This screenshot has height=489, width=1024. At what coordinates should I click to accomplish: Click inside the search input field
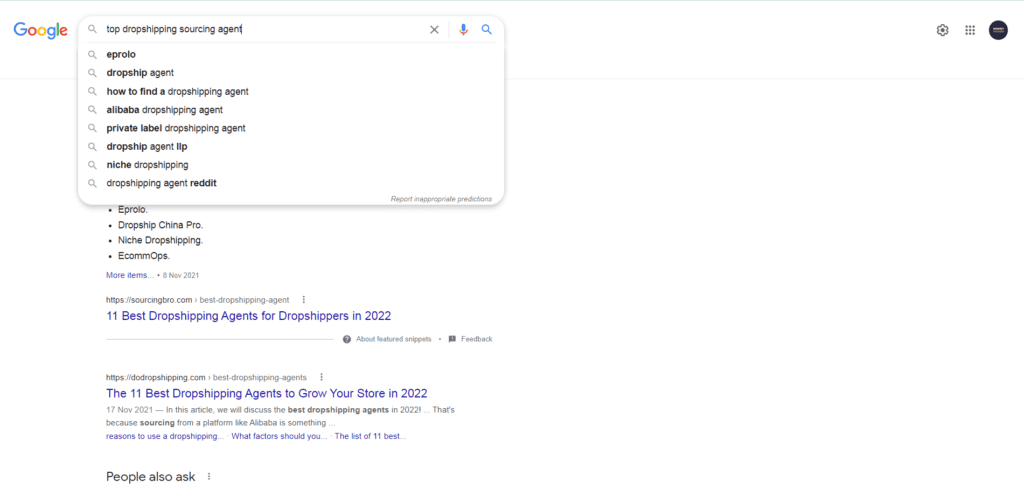(300, 30)
